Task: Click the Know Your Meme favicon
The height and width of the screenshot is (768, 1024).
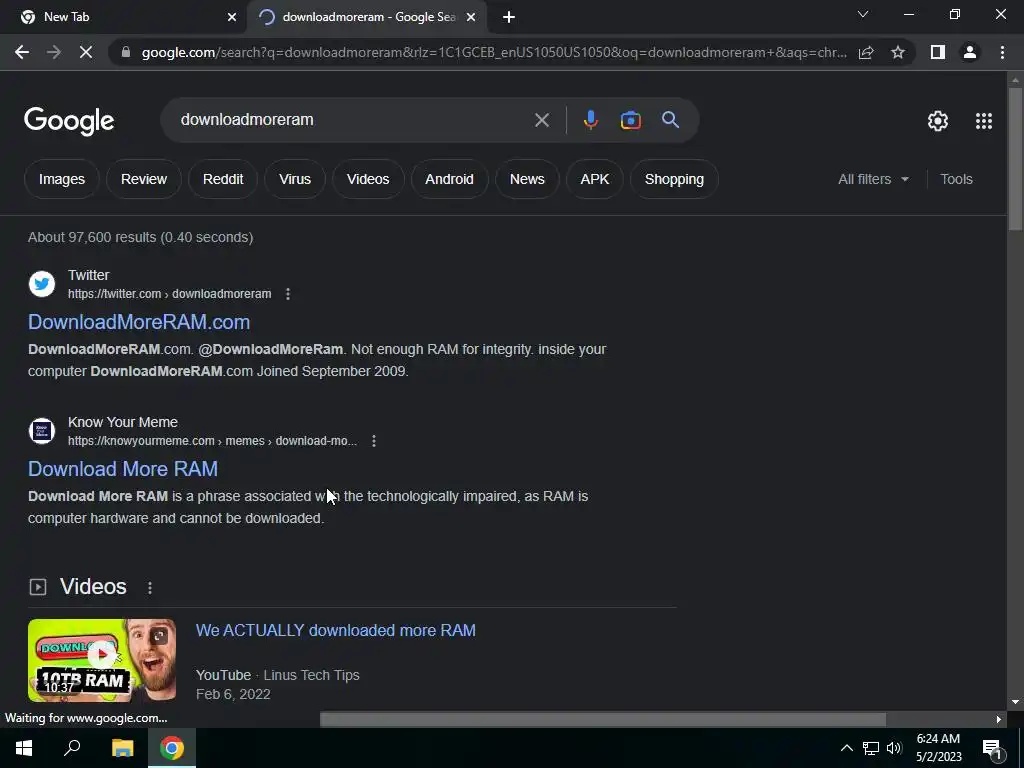Action: click(42, 431)
